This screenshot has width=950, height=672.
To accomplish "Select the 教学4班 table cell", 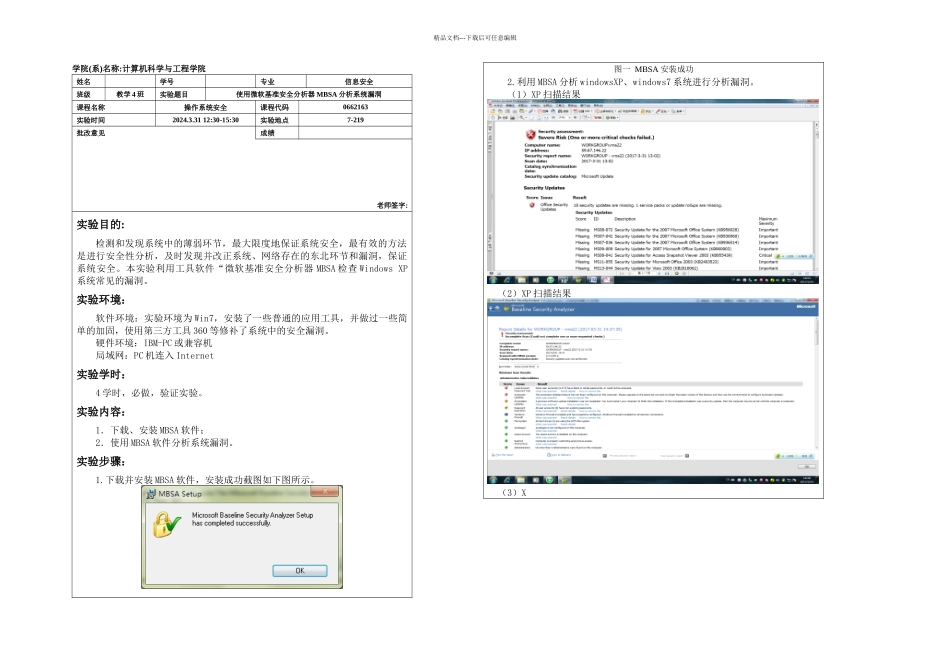I will (x=130, y=95).
